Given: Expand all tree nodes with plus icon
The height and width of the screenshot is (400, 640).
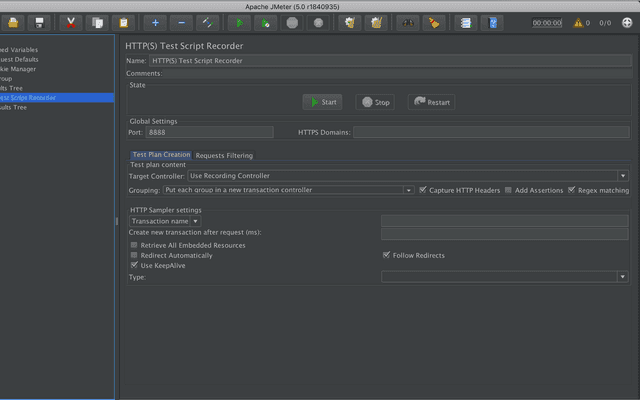Looking at the screenshot, I should click(155, 23).
